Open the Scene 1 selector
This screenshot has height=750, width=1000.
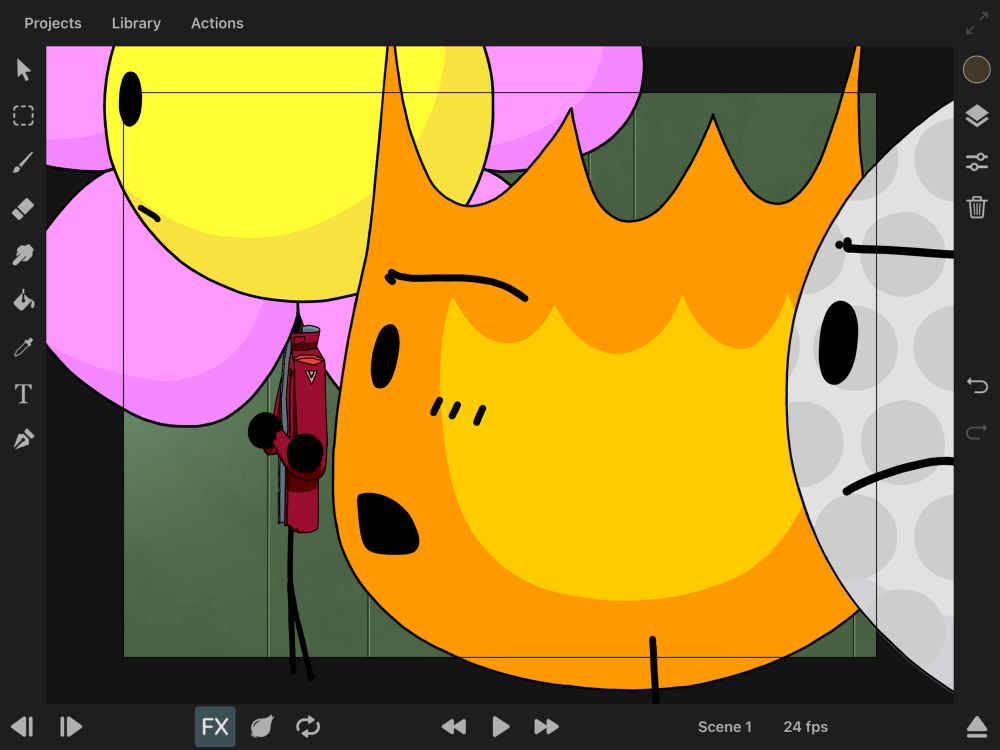[724, 727]
